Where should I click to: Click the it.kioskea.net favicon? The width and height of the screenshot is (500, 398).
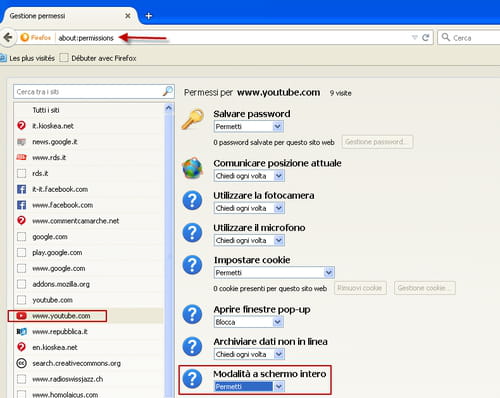tap(21, 126)
